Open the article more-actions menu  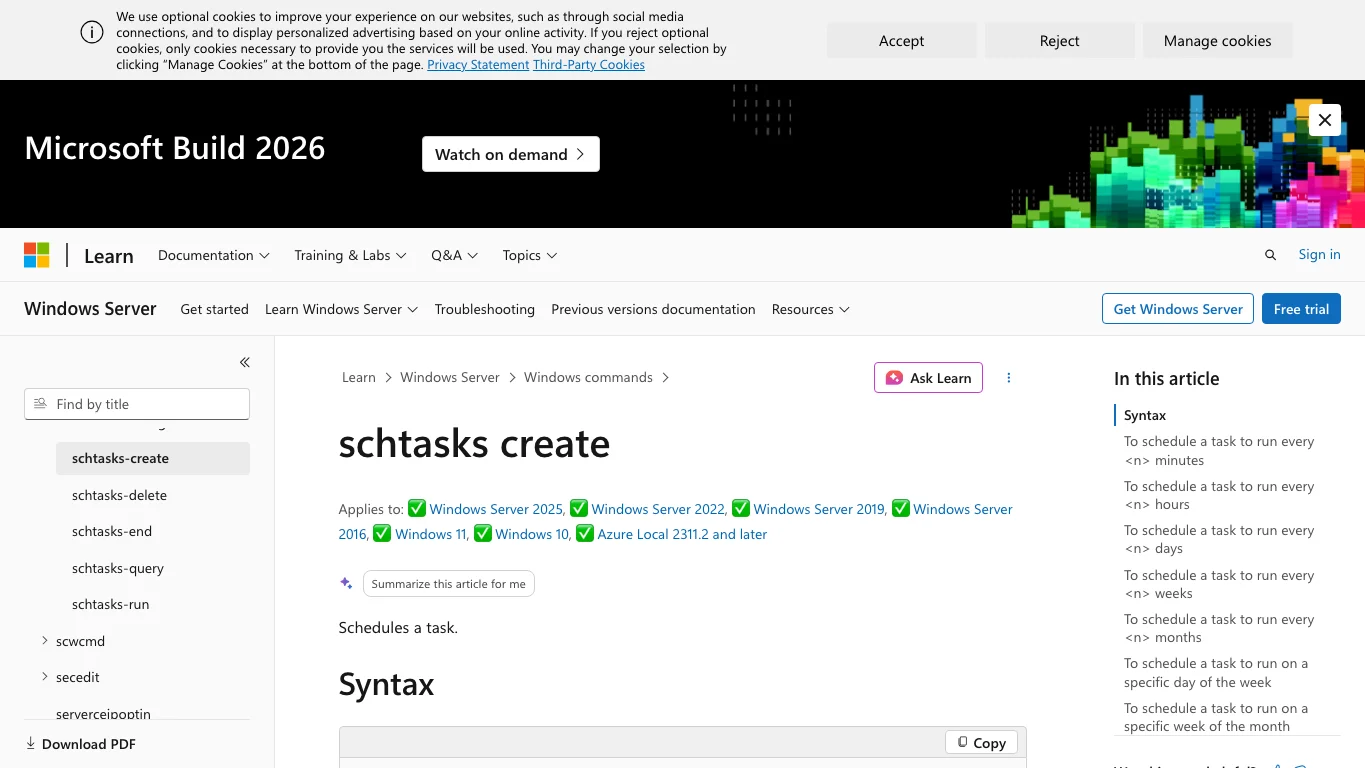pos(1008,378)
